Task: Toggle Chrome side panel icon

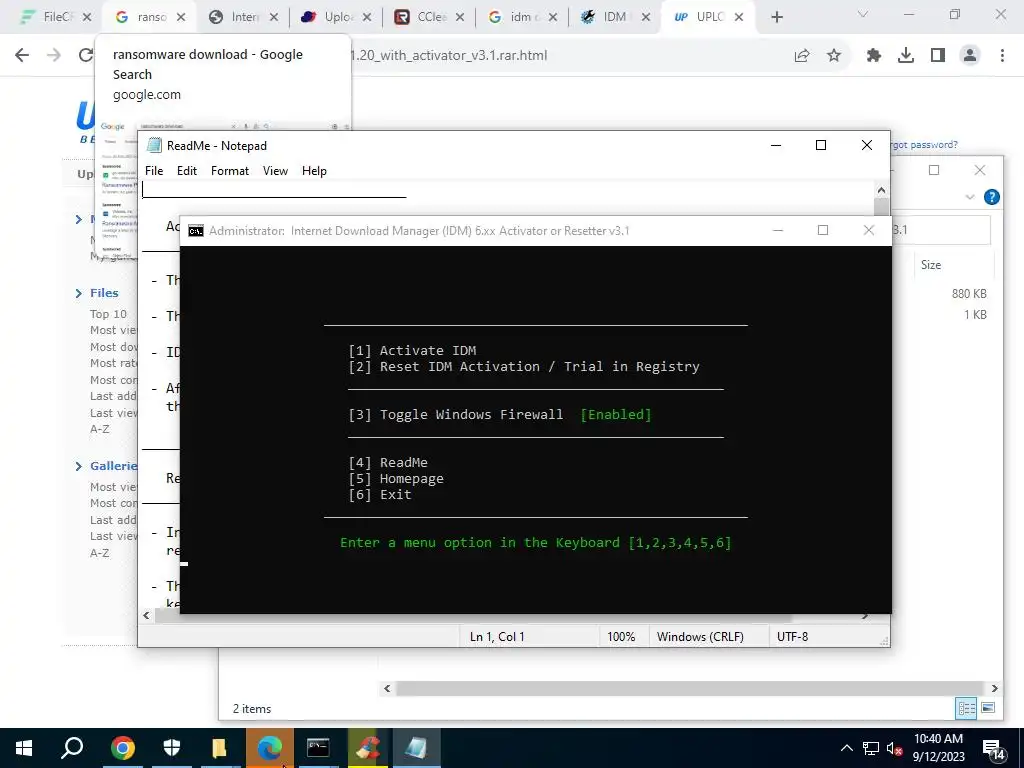Action: click(x=938, y=56)
